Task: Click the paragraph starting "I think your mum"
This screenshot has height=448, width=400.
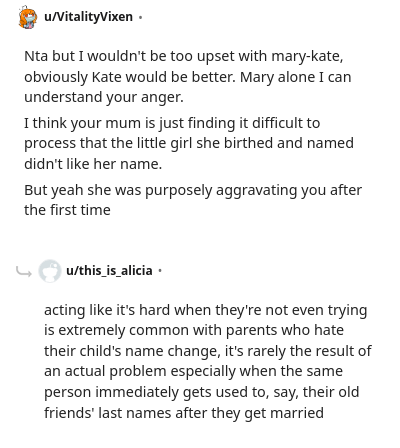Action: click(x=189, y=143)
